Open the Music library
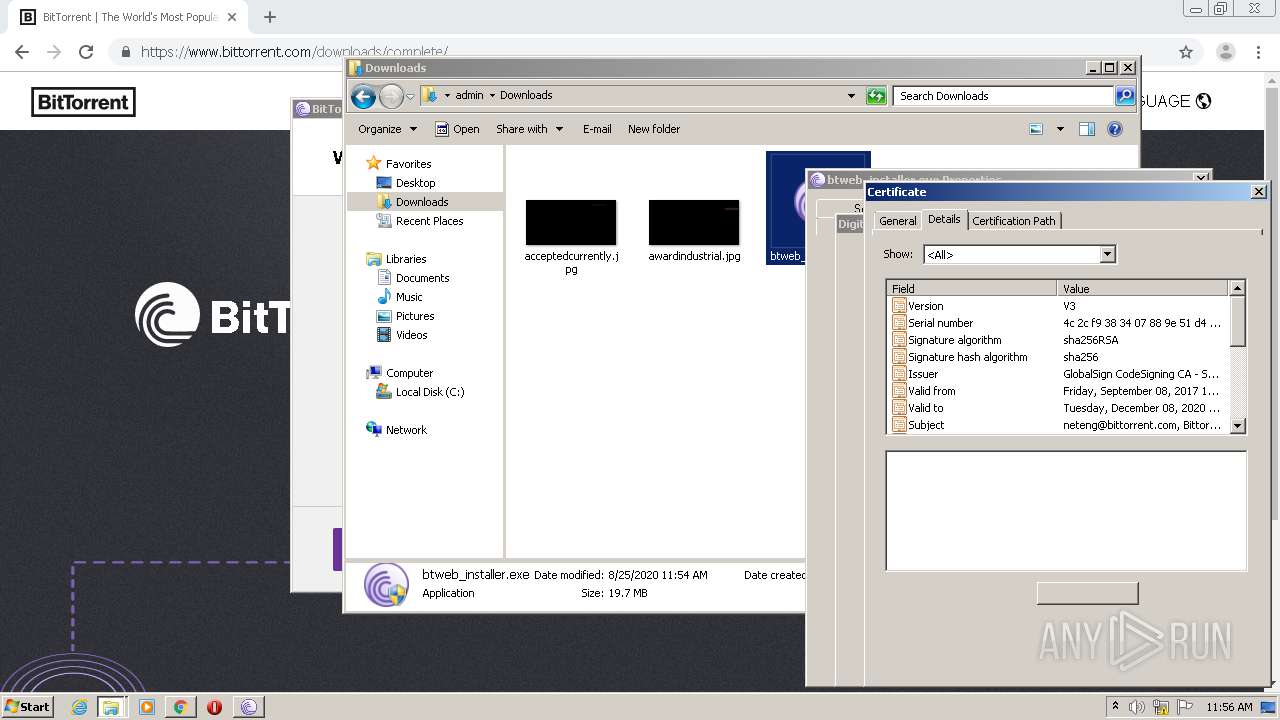 (x=409, y=297)
